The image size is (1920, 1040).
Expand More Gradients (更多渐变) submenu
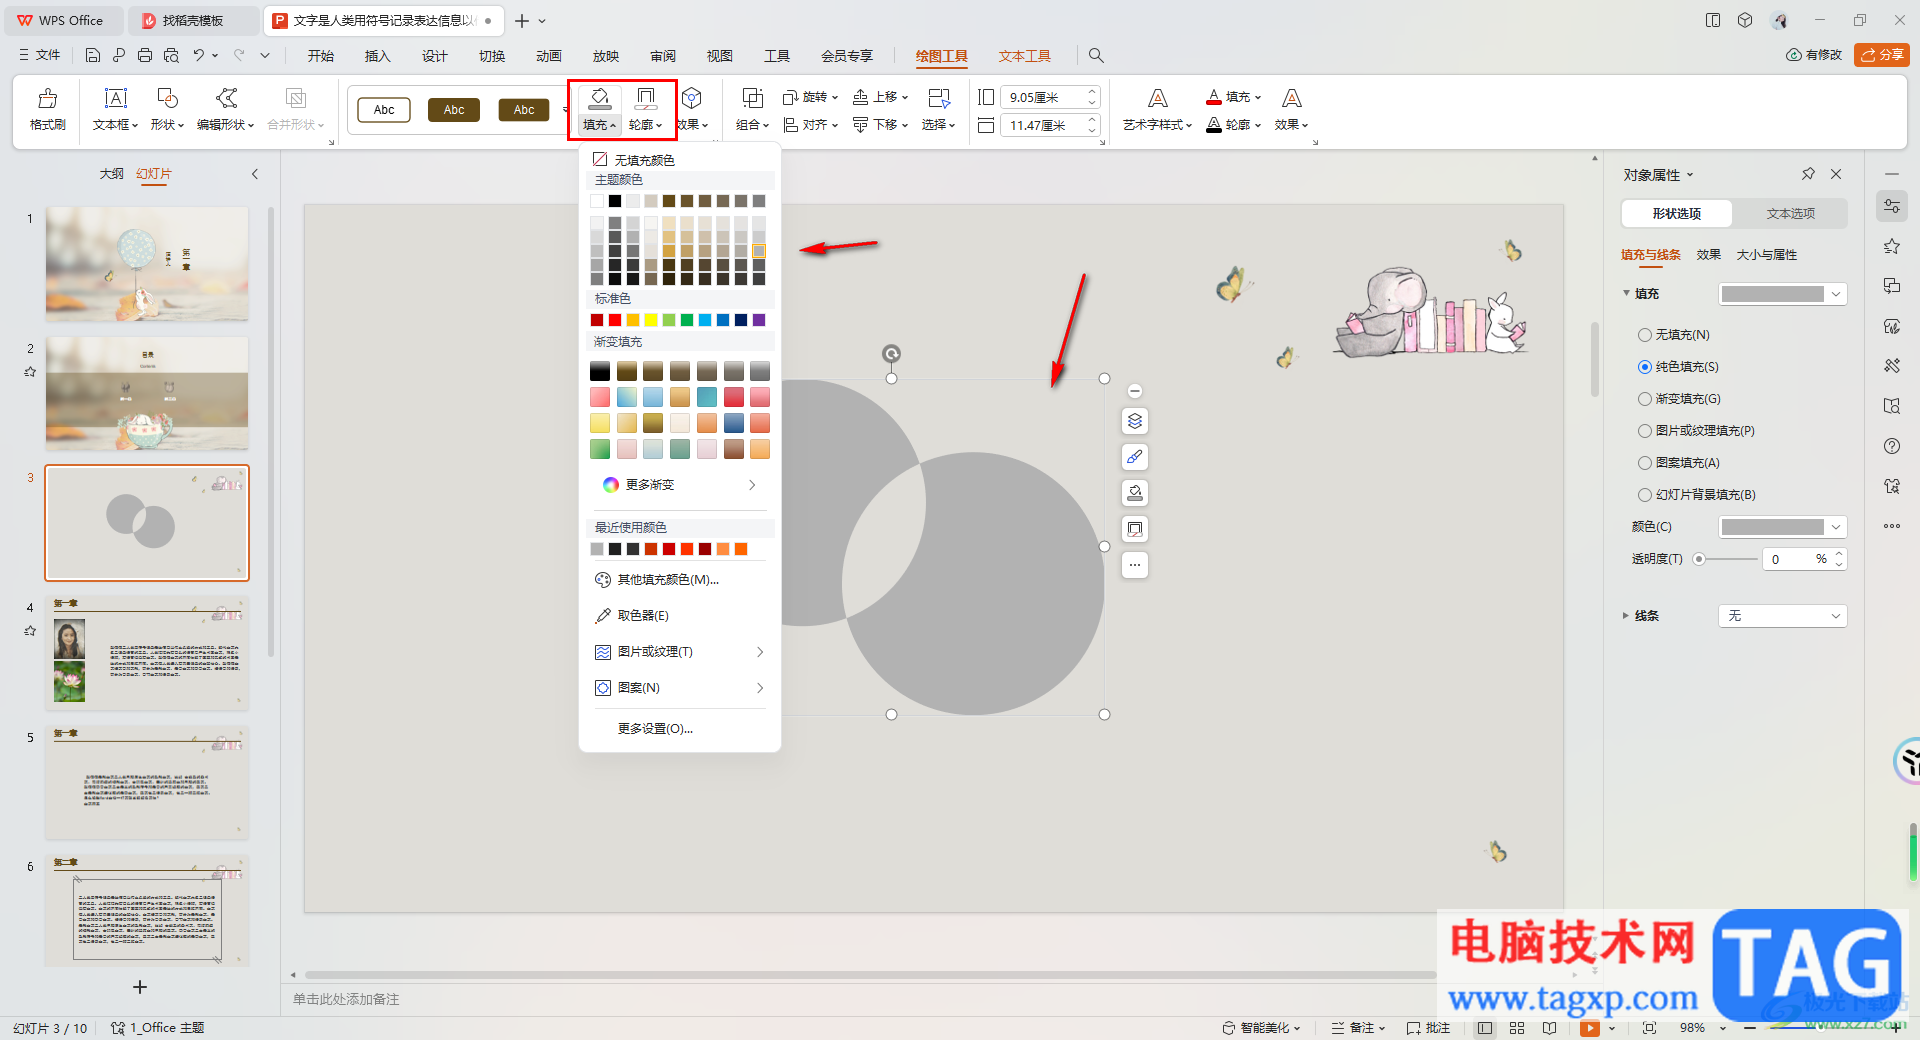[x=680, y=485]
